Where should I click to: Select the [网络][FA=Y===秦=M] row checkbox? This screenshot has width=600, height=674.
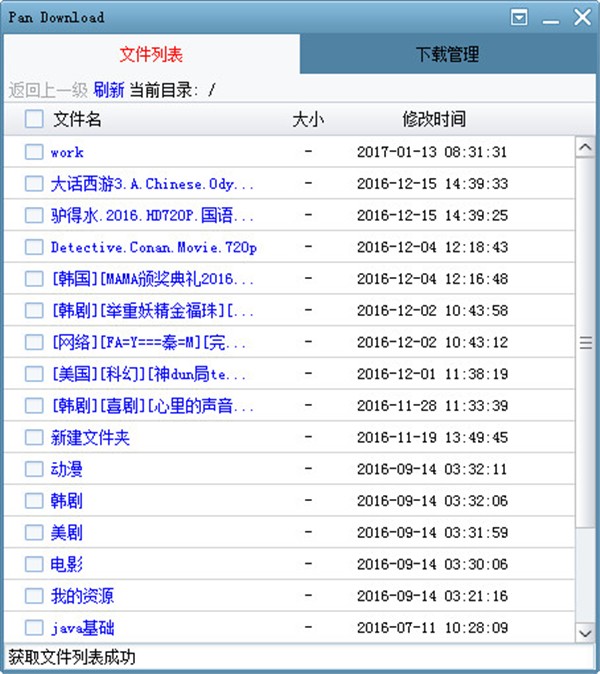(34, 342)
